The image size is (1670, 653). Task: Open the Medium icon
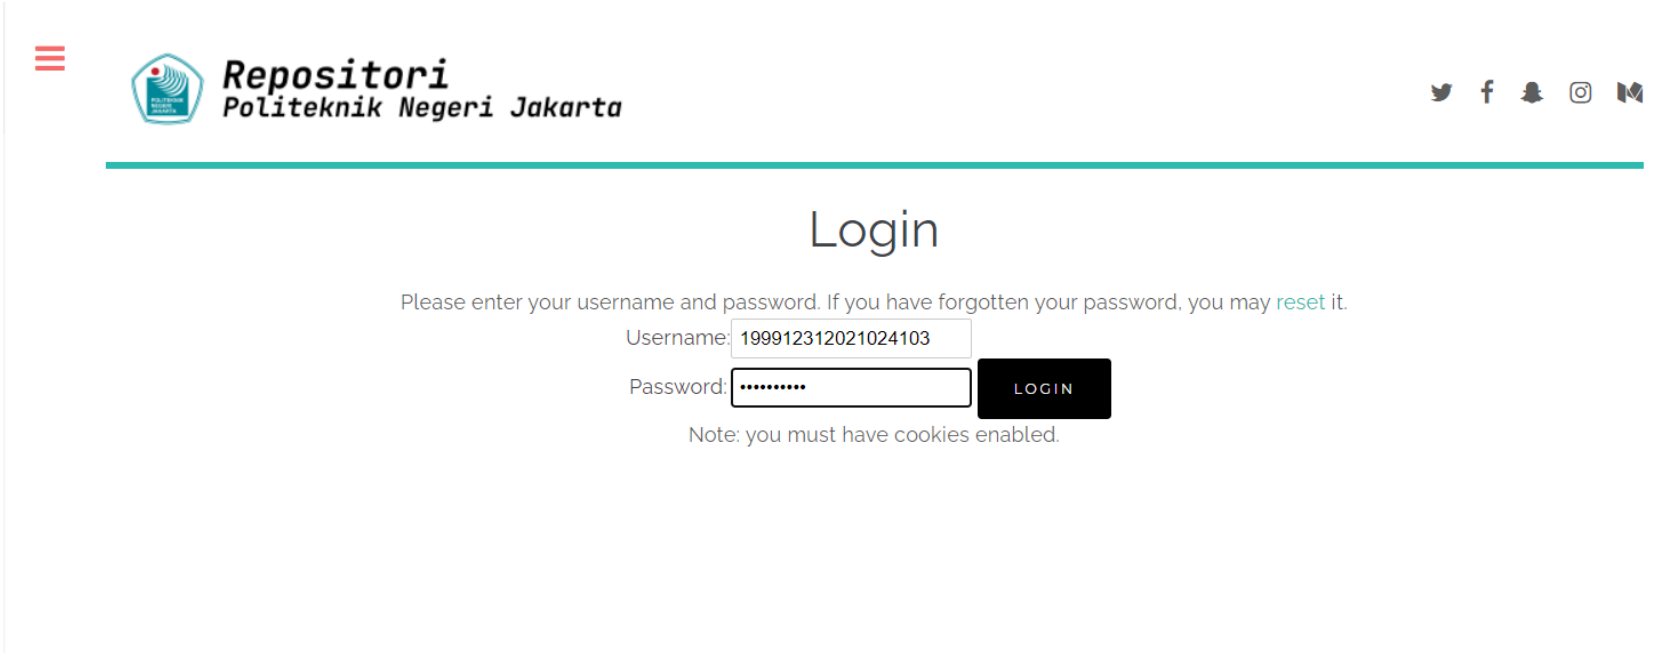[x=1631, y=92]
